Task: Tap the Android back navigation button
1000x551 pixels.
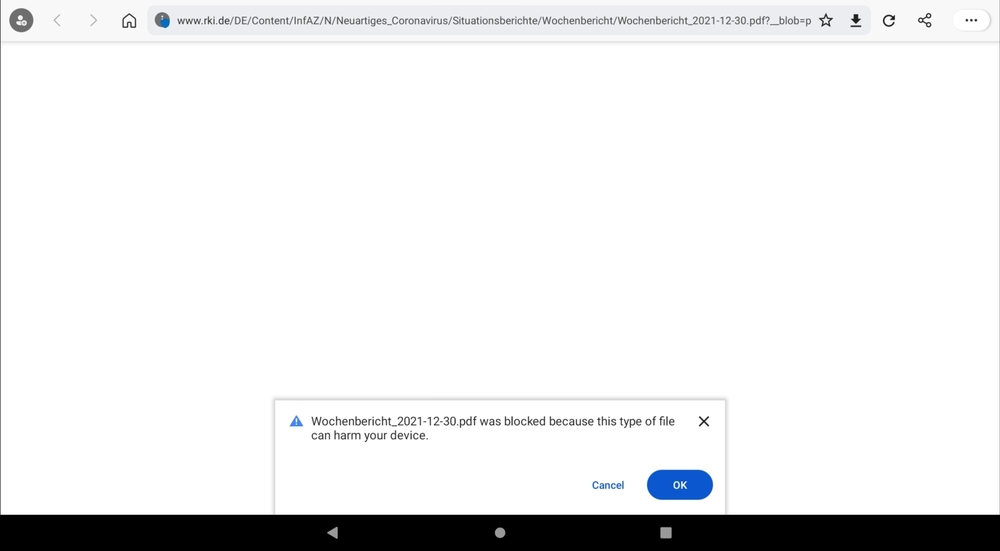Action: tap(332, 533)
